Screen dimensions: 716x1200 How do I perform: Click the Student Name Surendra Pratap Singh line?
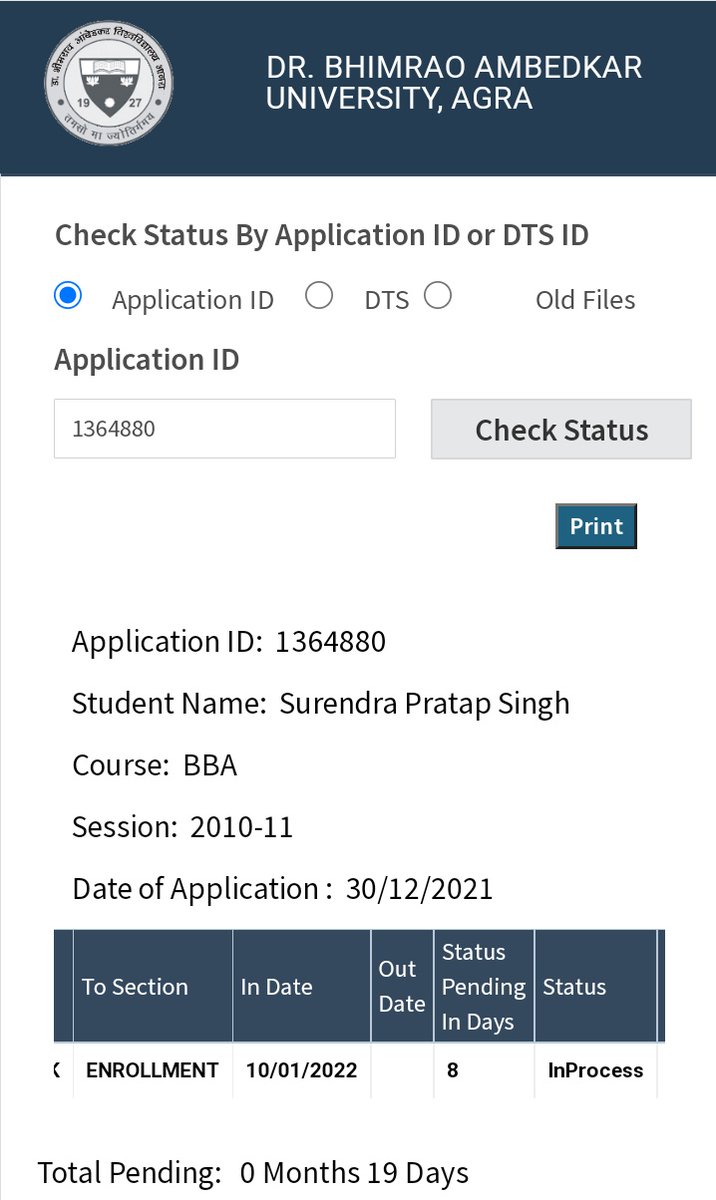click(321, 703)
